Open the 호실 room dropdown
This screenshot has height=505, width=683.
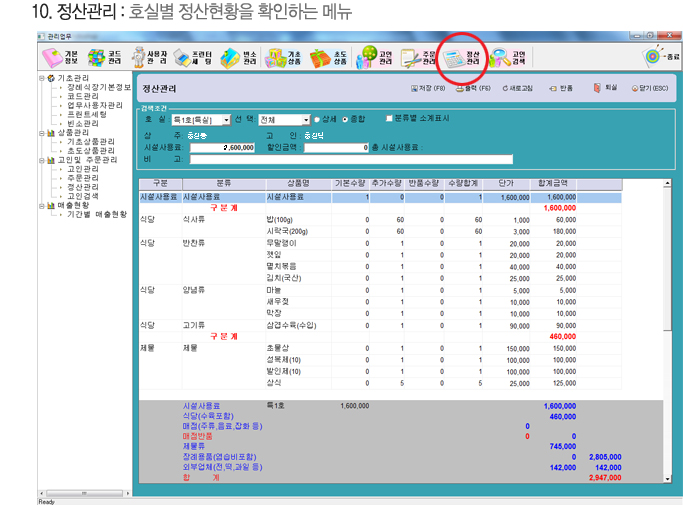[x=226, y=119]
